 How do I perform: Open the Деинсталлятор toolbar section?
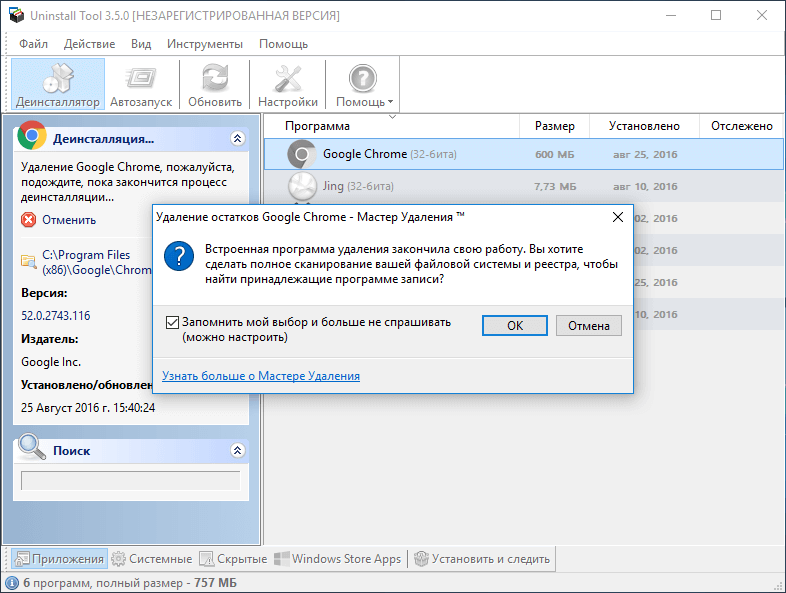pyautogui.click(x=58, y=84)
